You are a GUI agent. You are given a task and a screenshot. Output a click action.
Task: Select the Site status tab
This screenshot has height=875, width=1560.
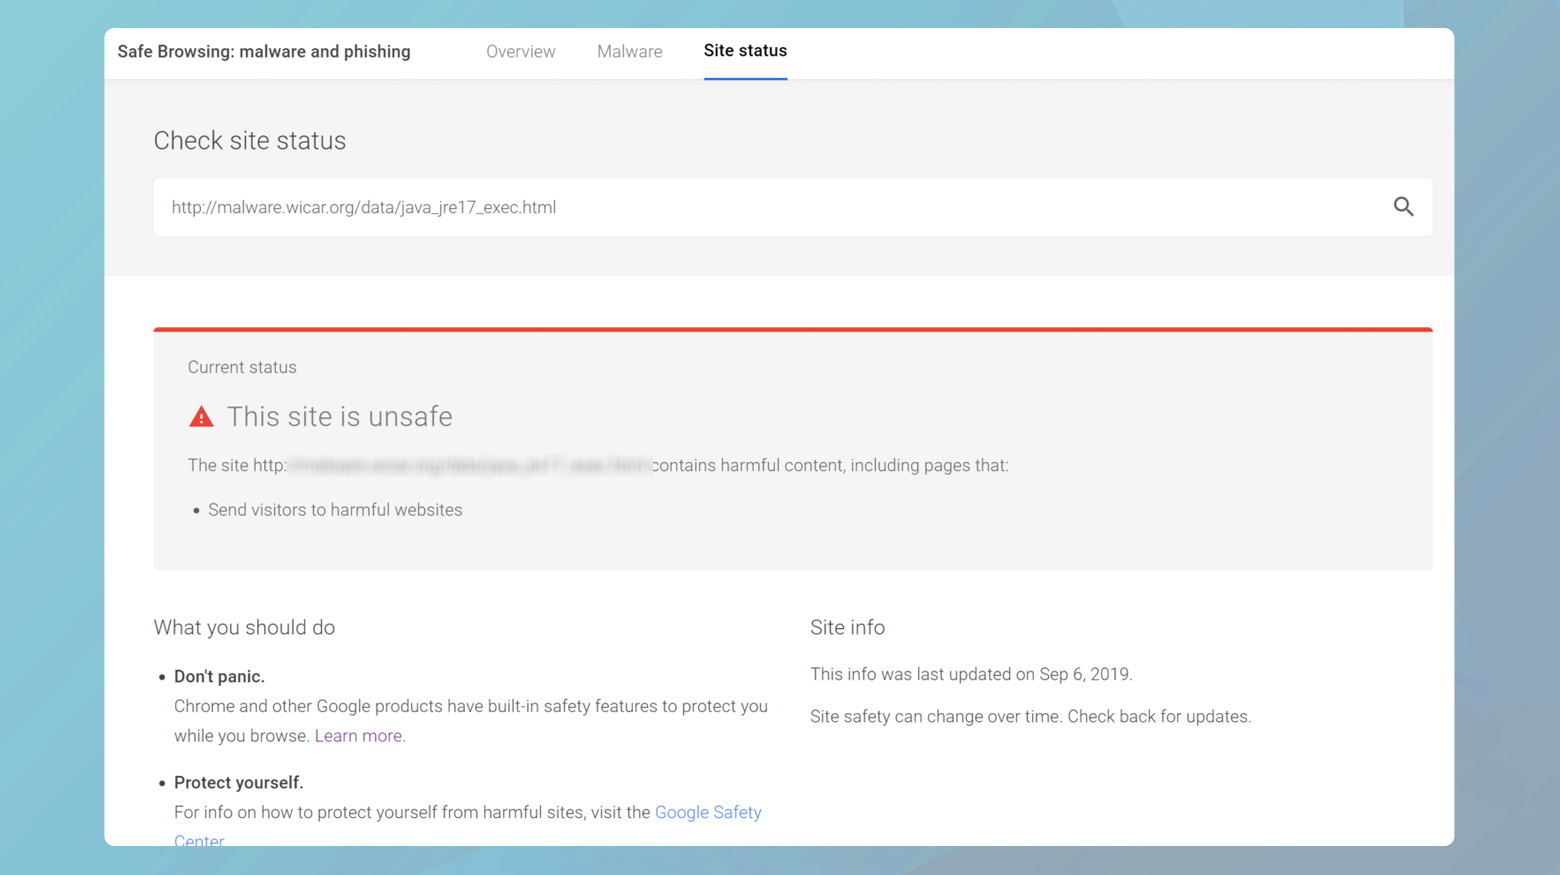click(x=745, y=50)
